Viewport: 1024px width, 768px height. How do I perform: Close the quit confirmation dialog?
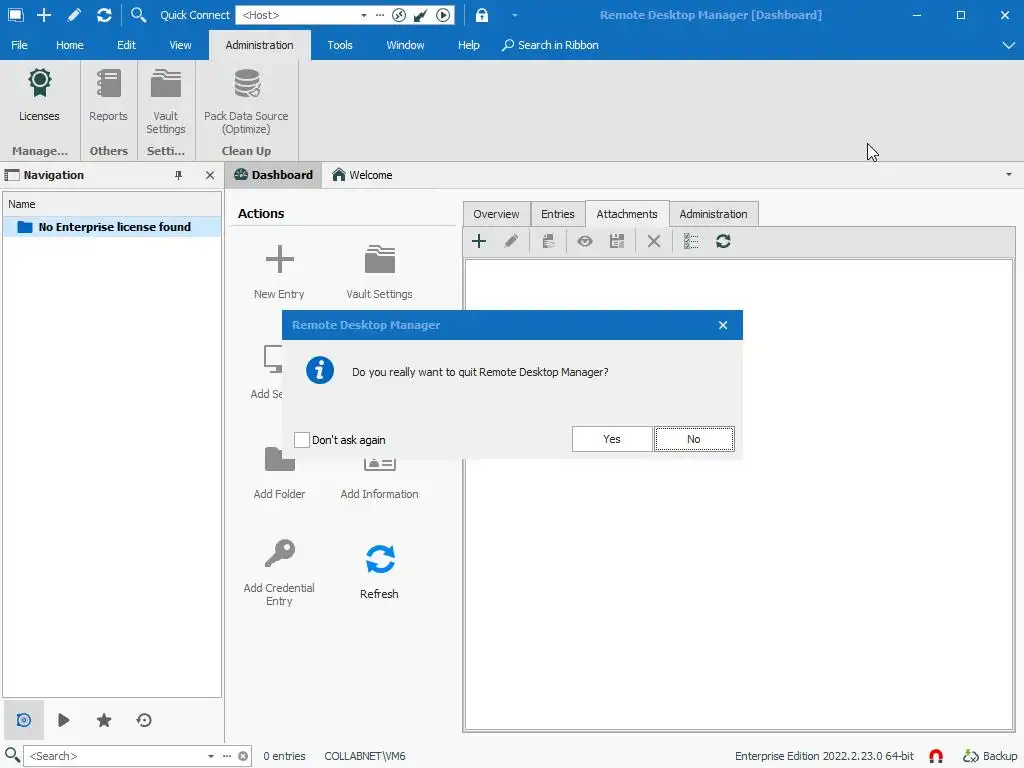[x=723, y=325]
